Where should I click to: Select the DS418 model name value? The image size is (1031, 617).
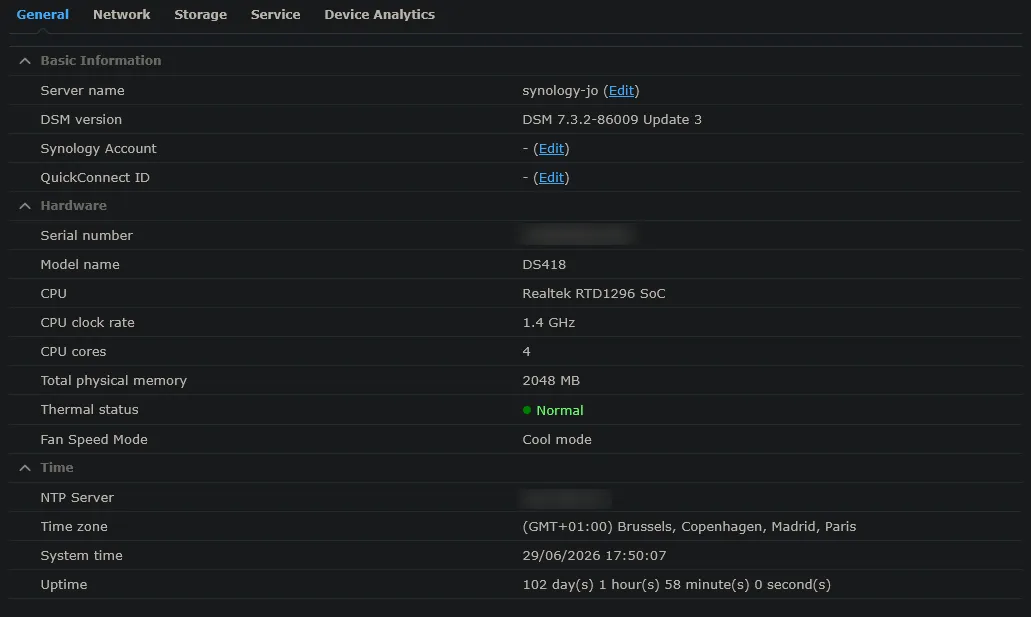point(544,264)
